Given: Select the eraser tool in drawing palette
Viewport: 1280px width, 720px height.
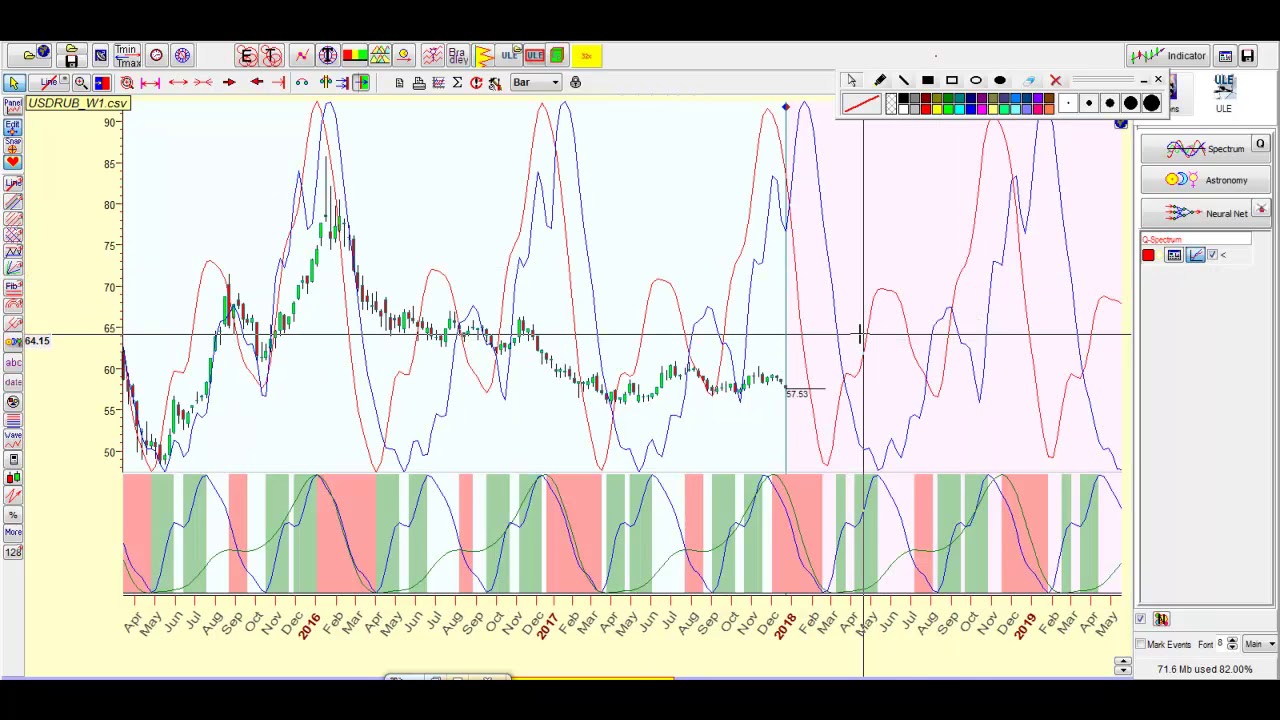Looking at the screenshot, I should point(1029,81).
